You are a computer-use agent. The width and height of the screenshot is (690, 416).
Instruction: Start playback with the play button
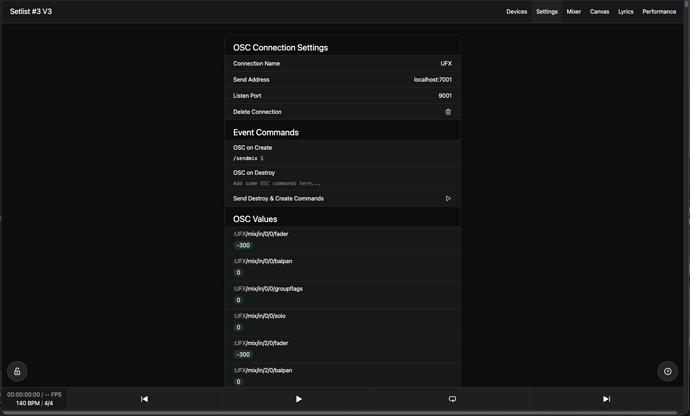click(x=298, y=399)
